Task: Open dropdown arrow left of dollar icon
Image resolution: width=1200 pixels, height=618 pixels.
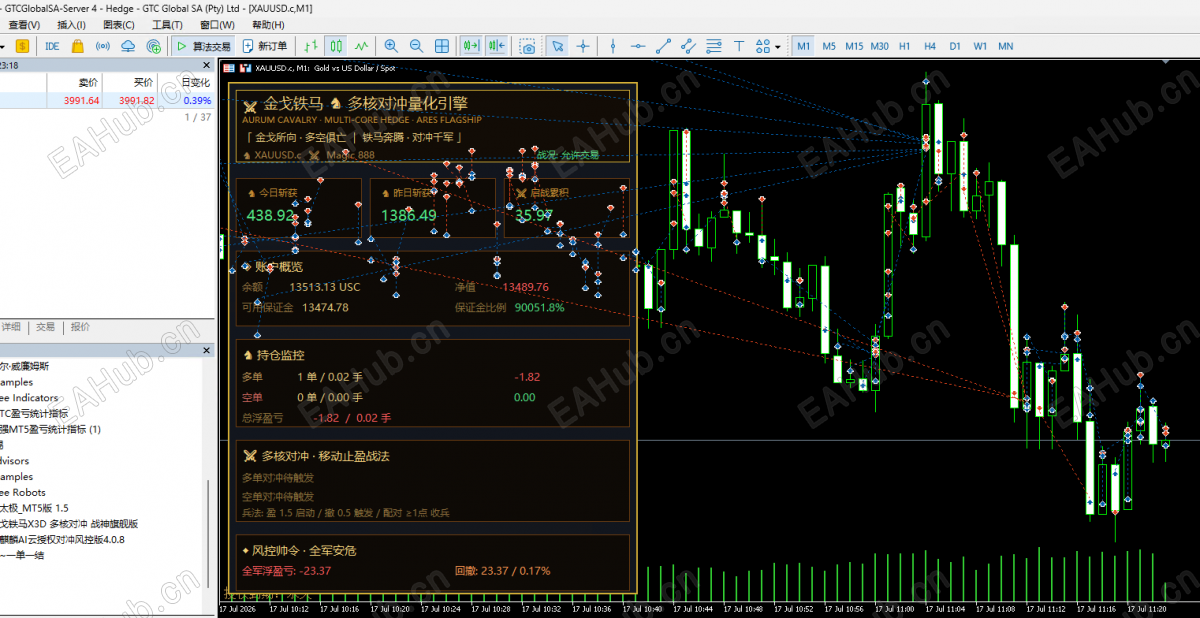Action: (x=3, y=46)
